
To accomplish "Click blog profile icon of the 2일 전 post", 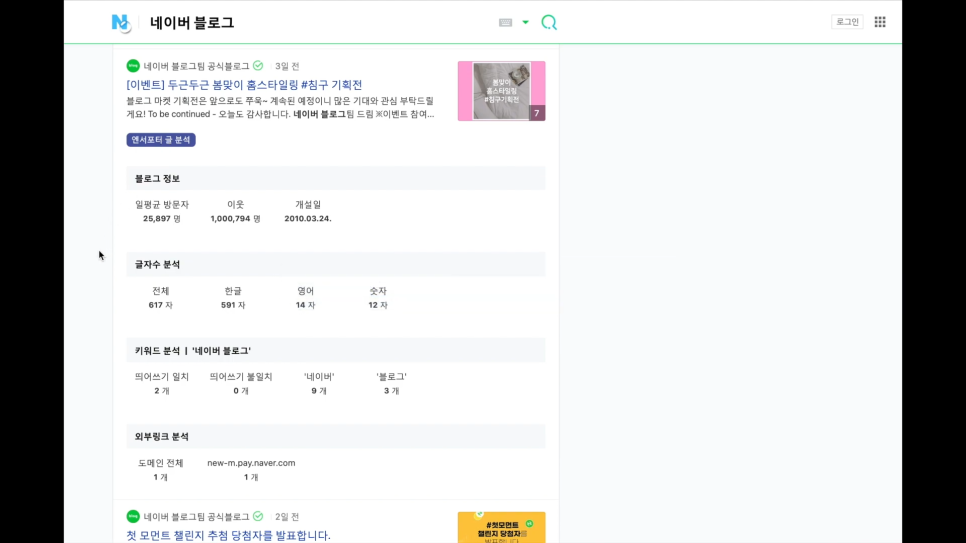I will point(133,516).
